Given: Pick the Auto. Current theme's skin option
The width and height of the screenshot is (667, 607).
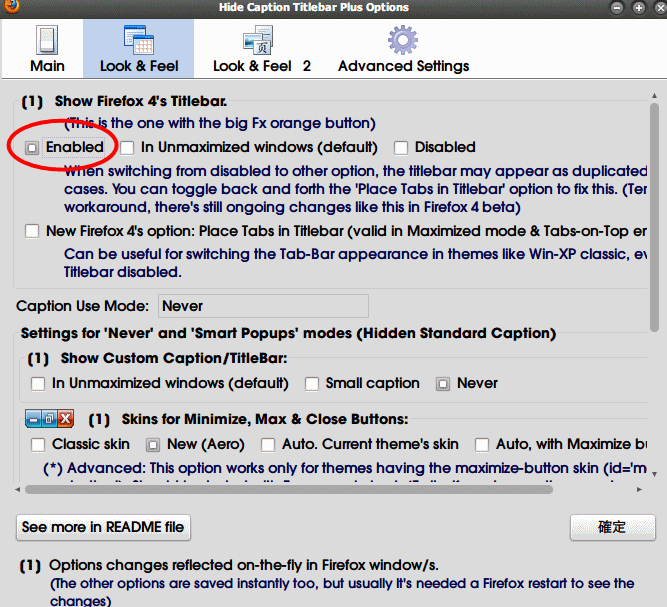Looking at the screenshot, I should coord(268,445).
